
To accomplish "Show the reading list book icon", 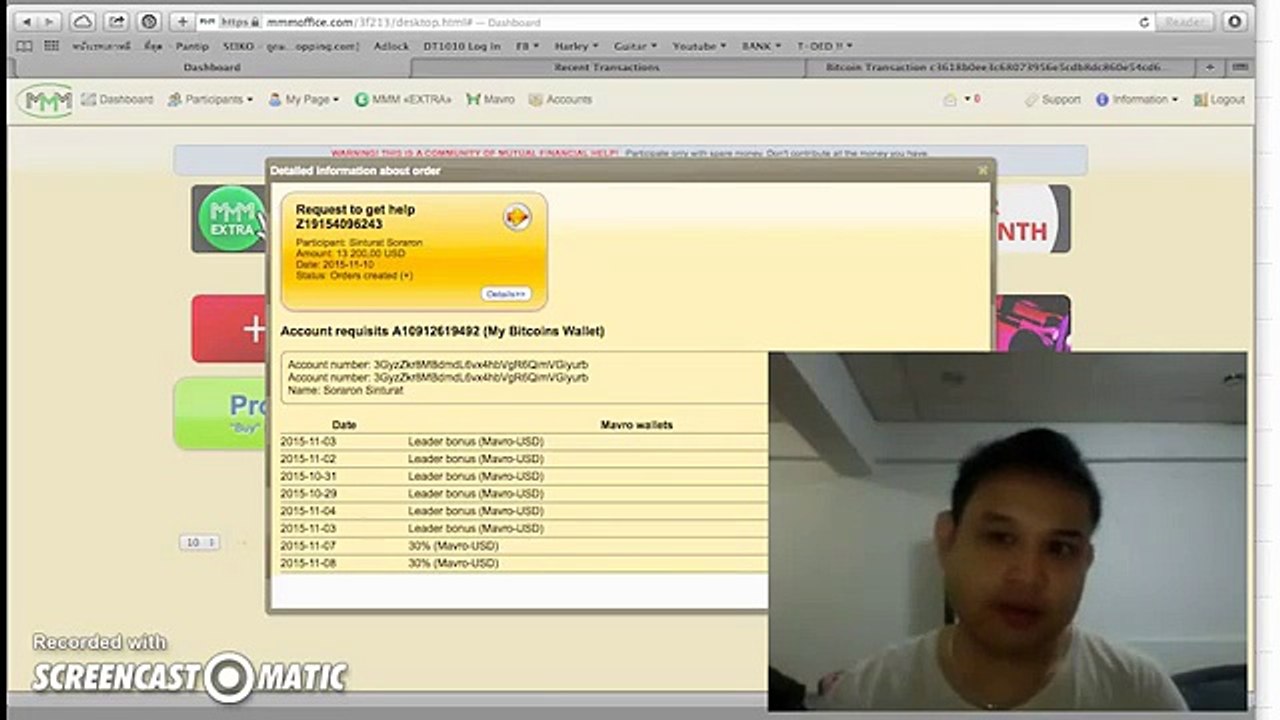I will pyautogui.click(x=25, y=46).
